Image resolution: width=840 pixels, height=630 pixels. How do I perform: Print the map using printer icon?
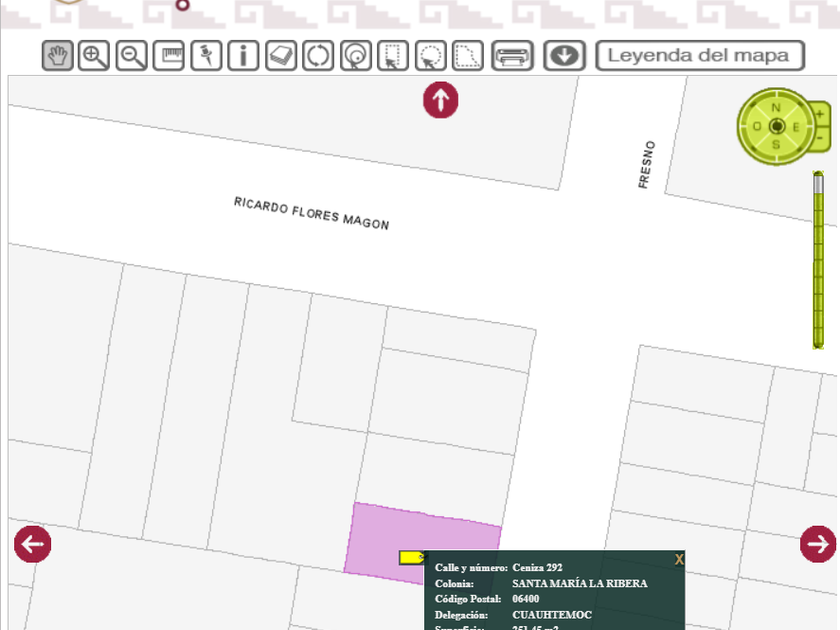pos(512,56)
